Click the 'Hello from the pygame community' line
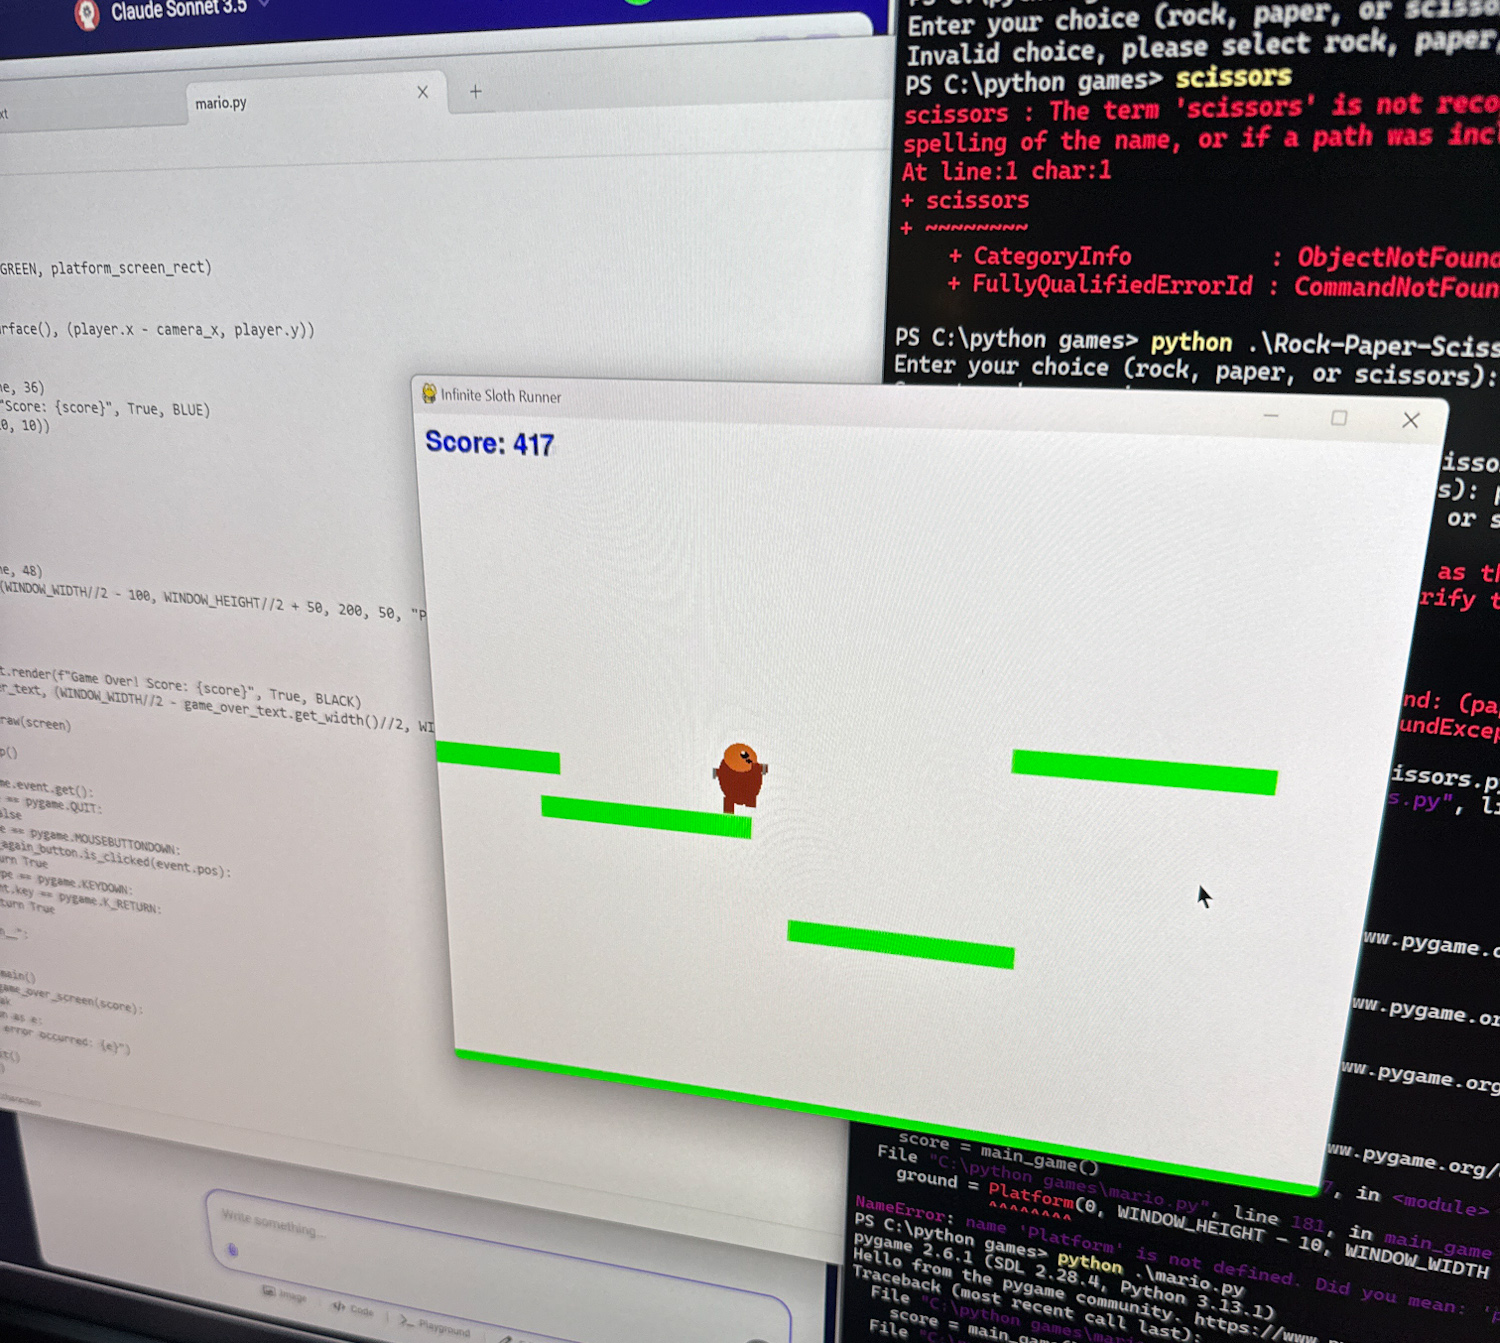The image size is (1500, 1343). (1085, 1296)
